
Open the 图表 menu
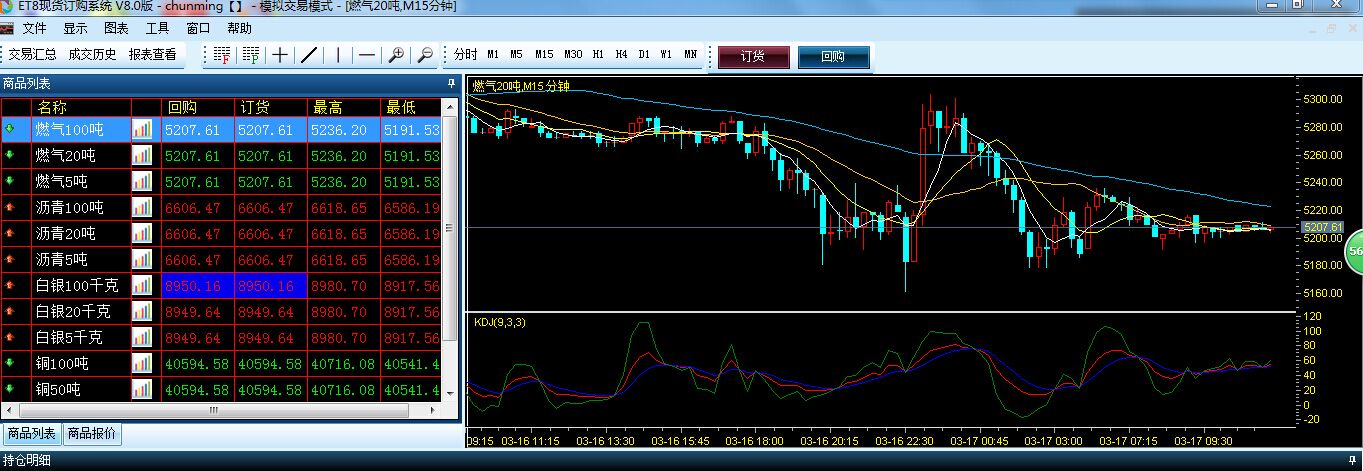coord(116,29)
